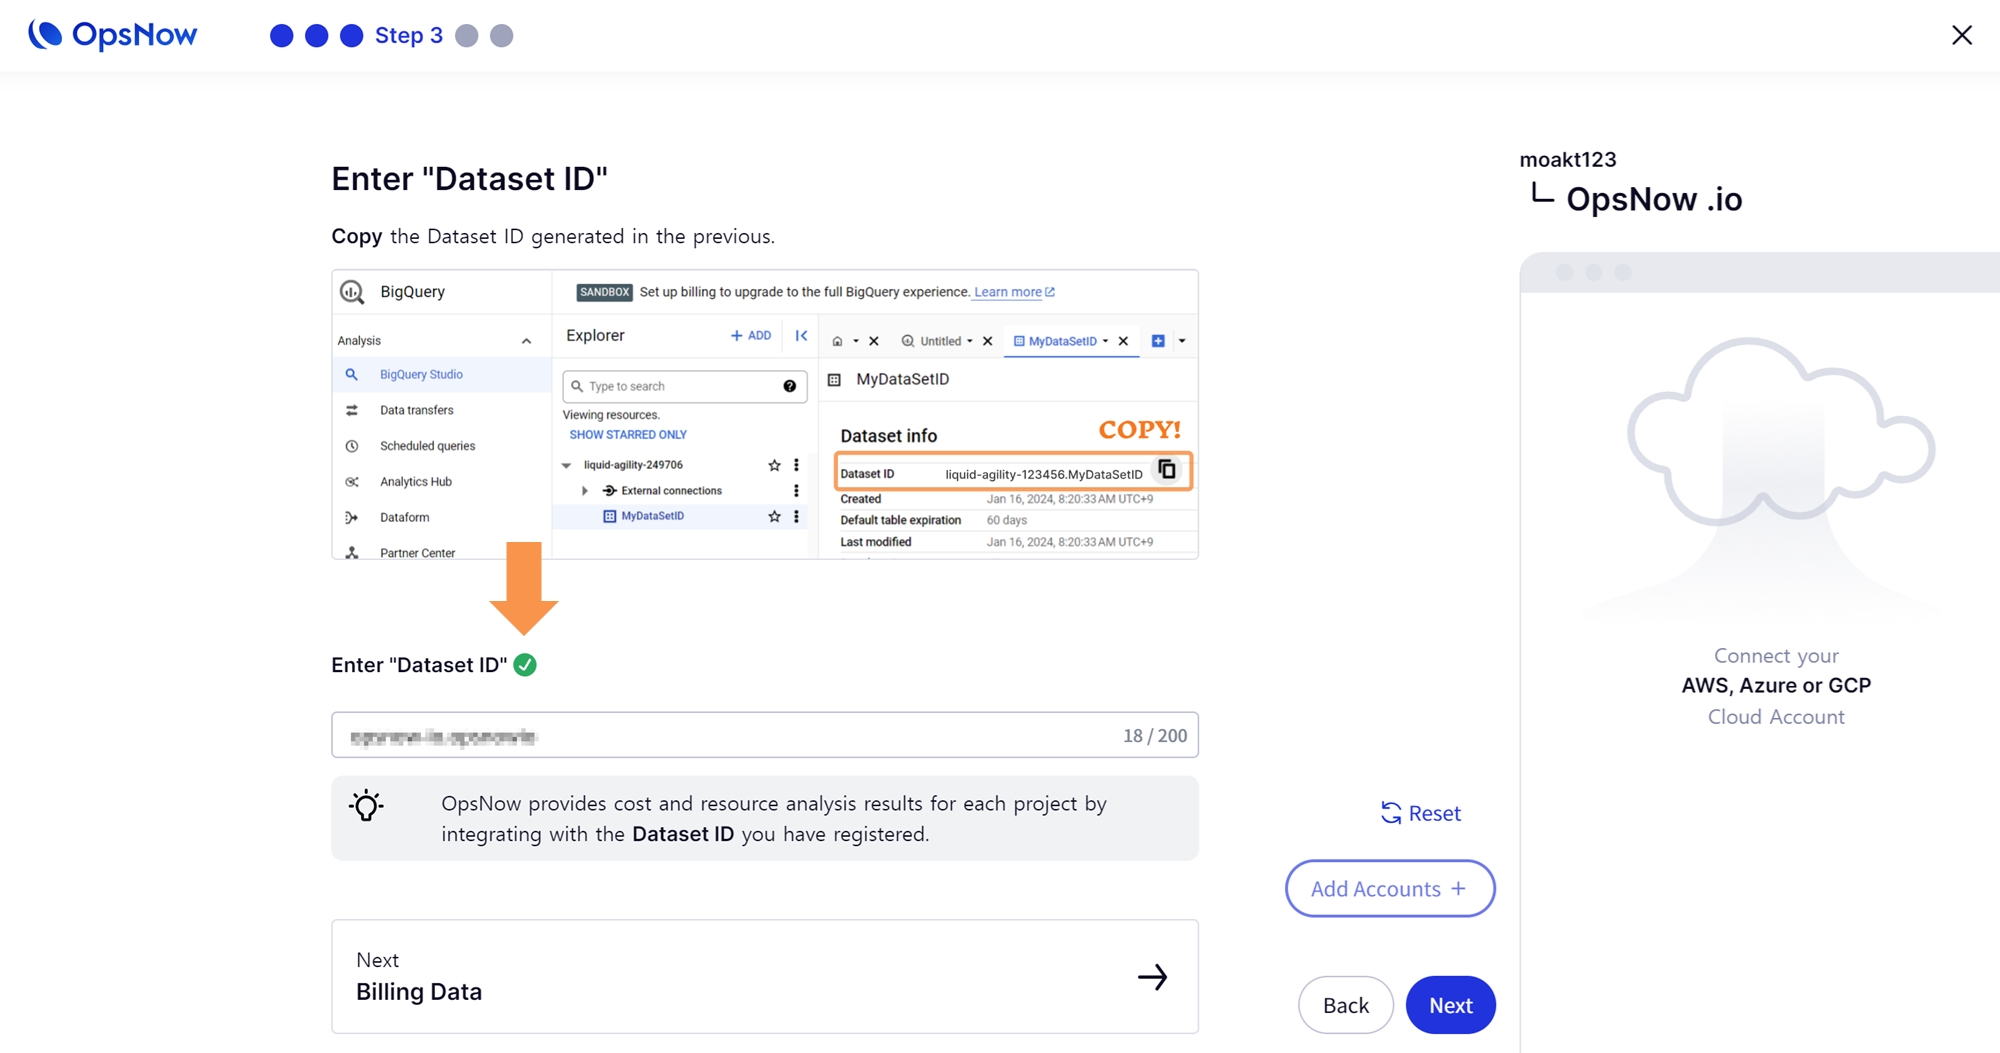Click the MyDataSetID tab in the guide image

(x=1061, y=341)
